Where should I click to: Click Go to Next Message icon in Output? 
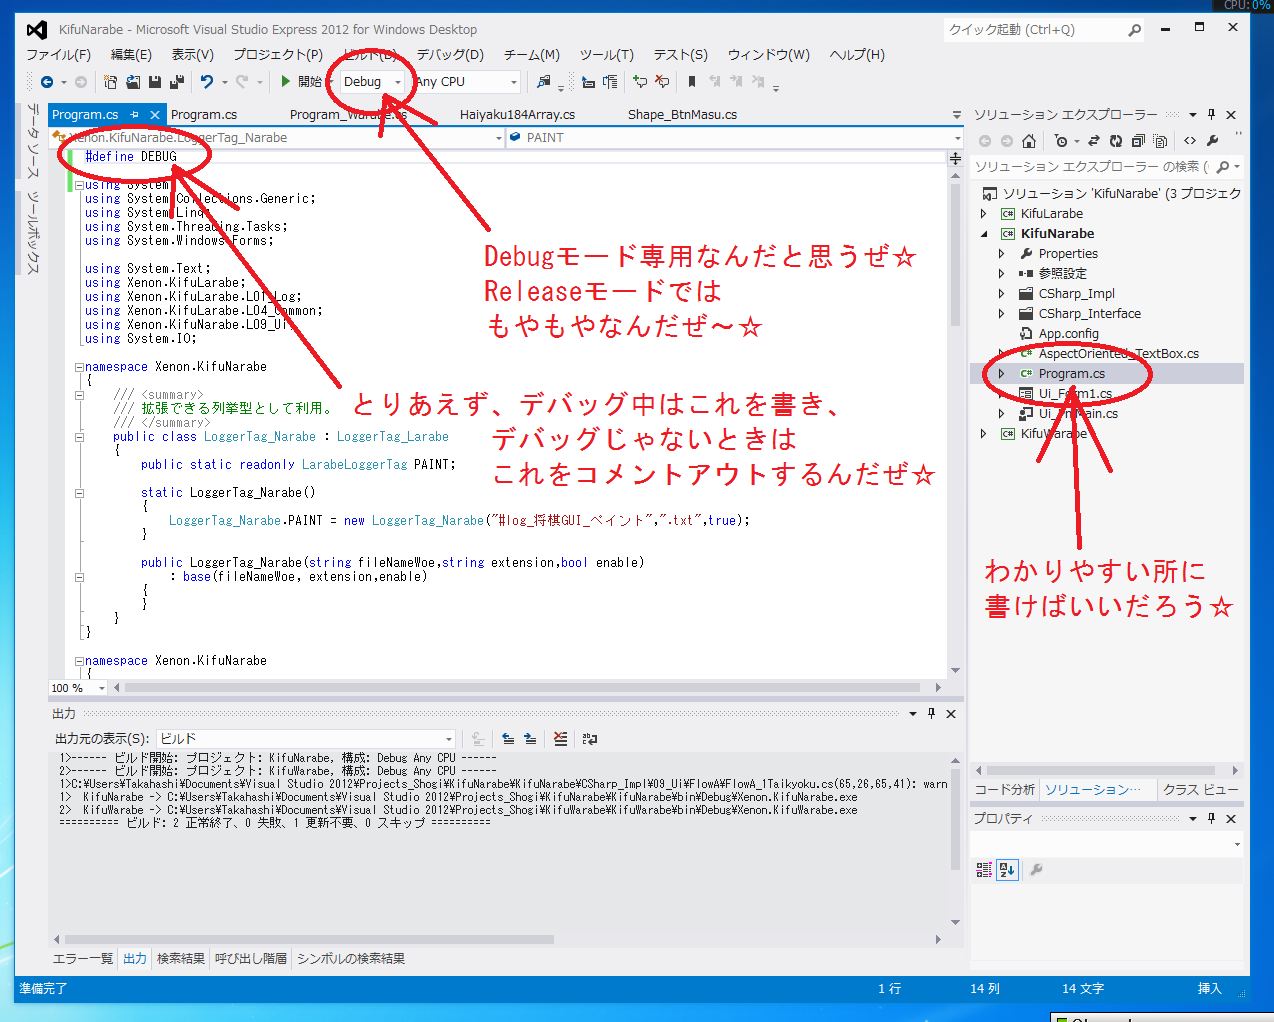click(x=530, y=739)
